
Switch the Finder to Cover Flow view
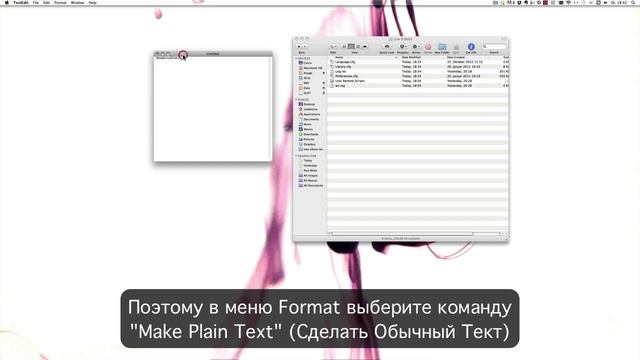point(365,47)
